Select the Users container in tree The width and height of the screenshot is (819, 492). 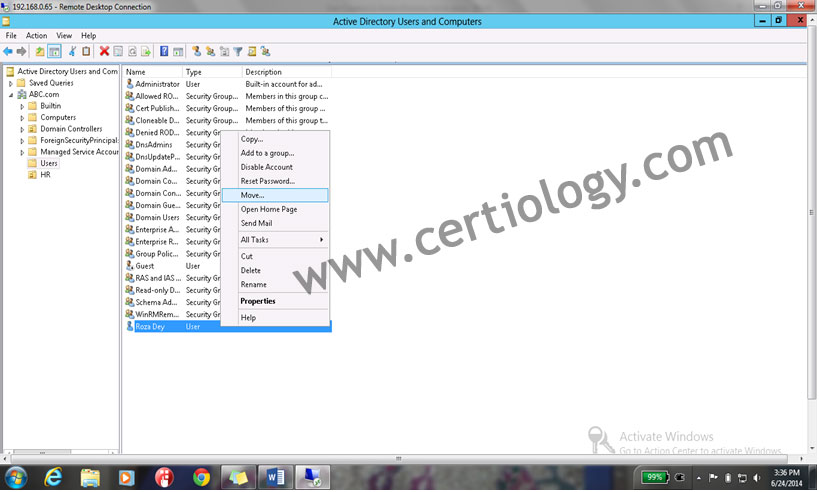49,163
